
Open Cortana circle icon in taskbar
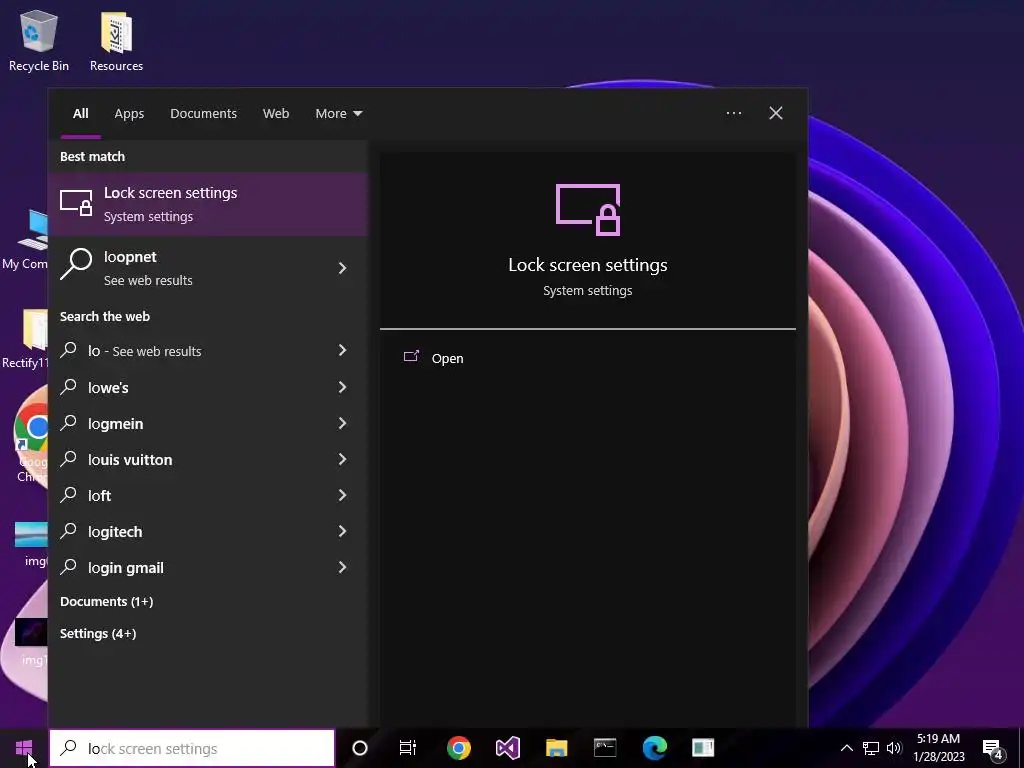[360, 748]
